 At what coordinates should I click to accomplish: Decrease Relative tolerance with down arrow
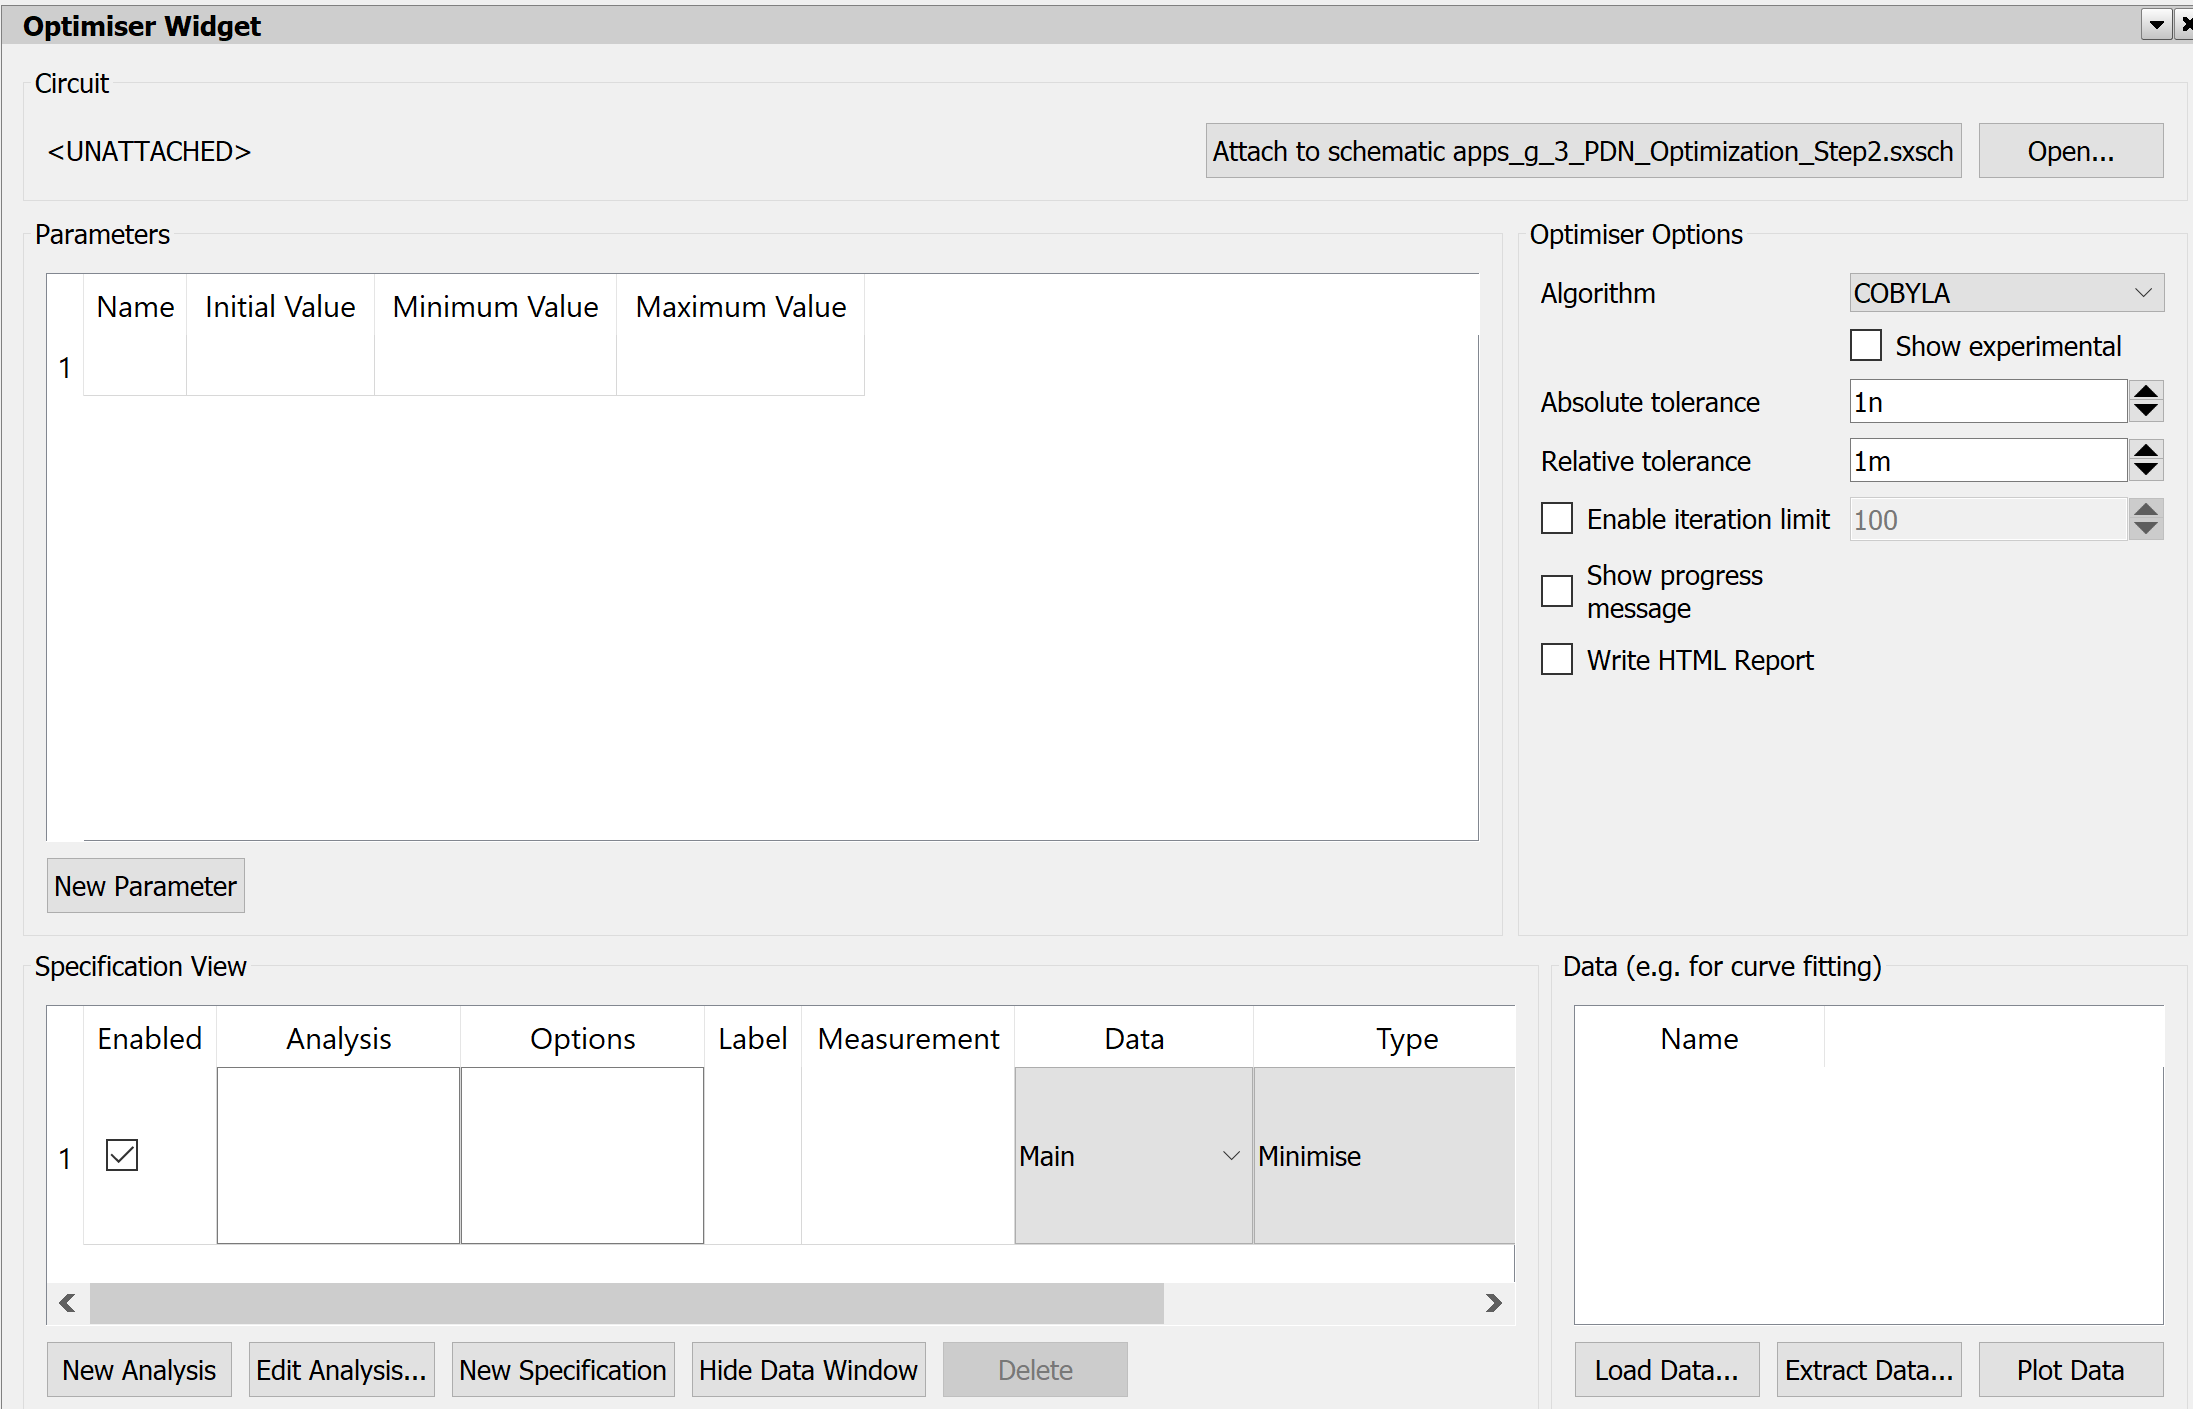(2145, 471)
